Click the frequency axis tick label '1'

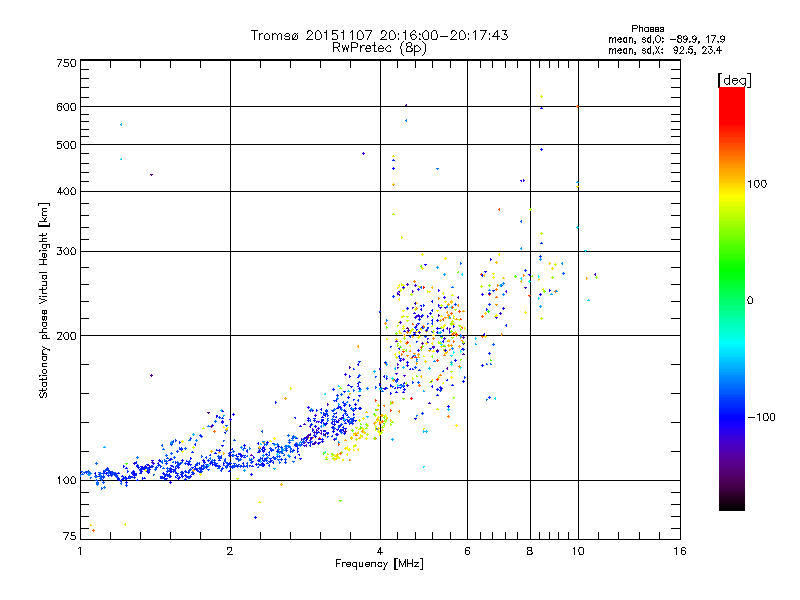(x=80, y=551)
